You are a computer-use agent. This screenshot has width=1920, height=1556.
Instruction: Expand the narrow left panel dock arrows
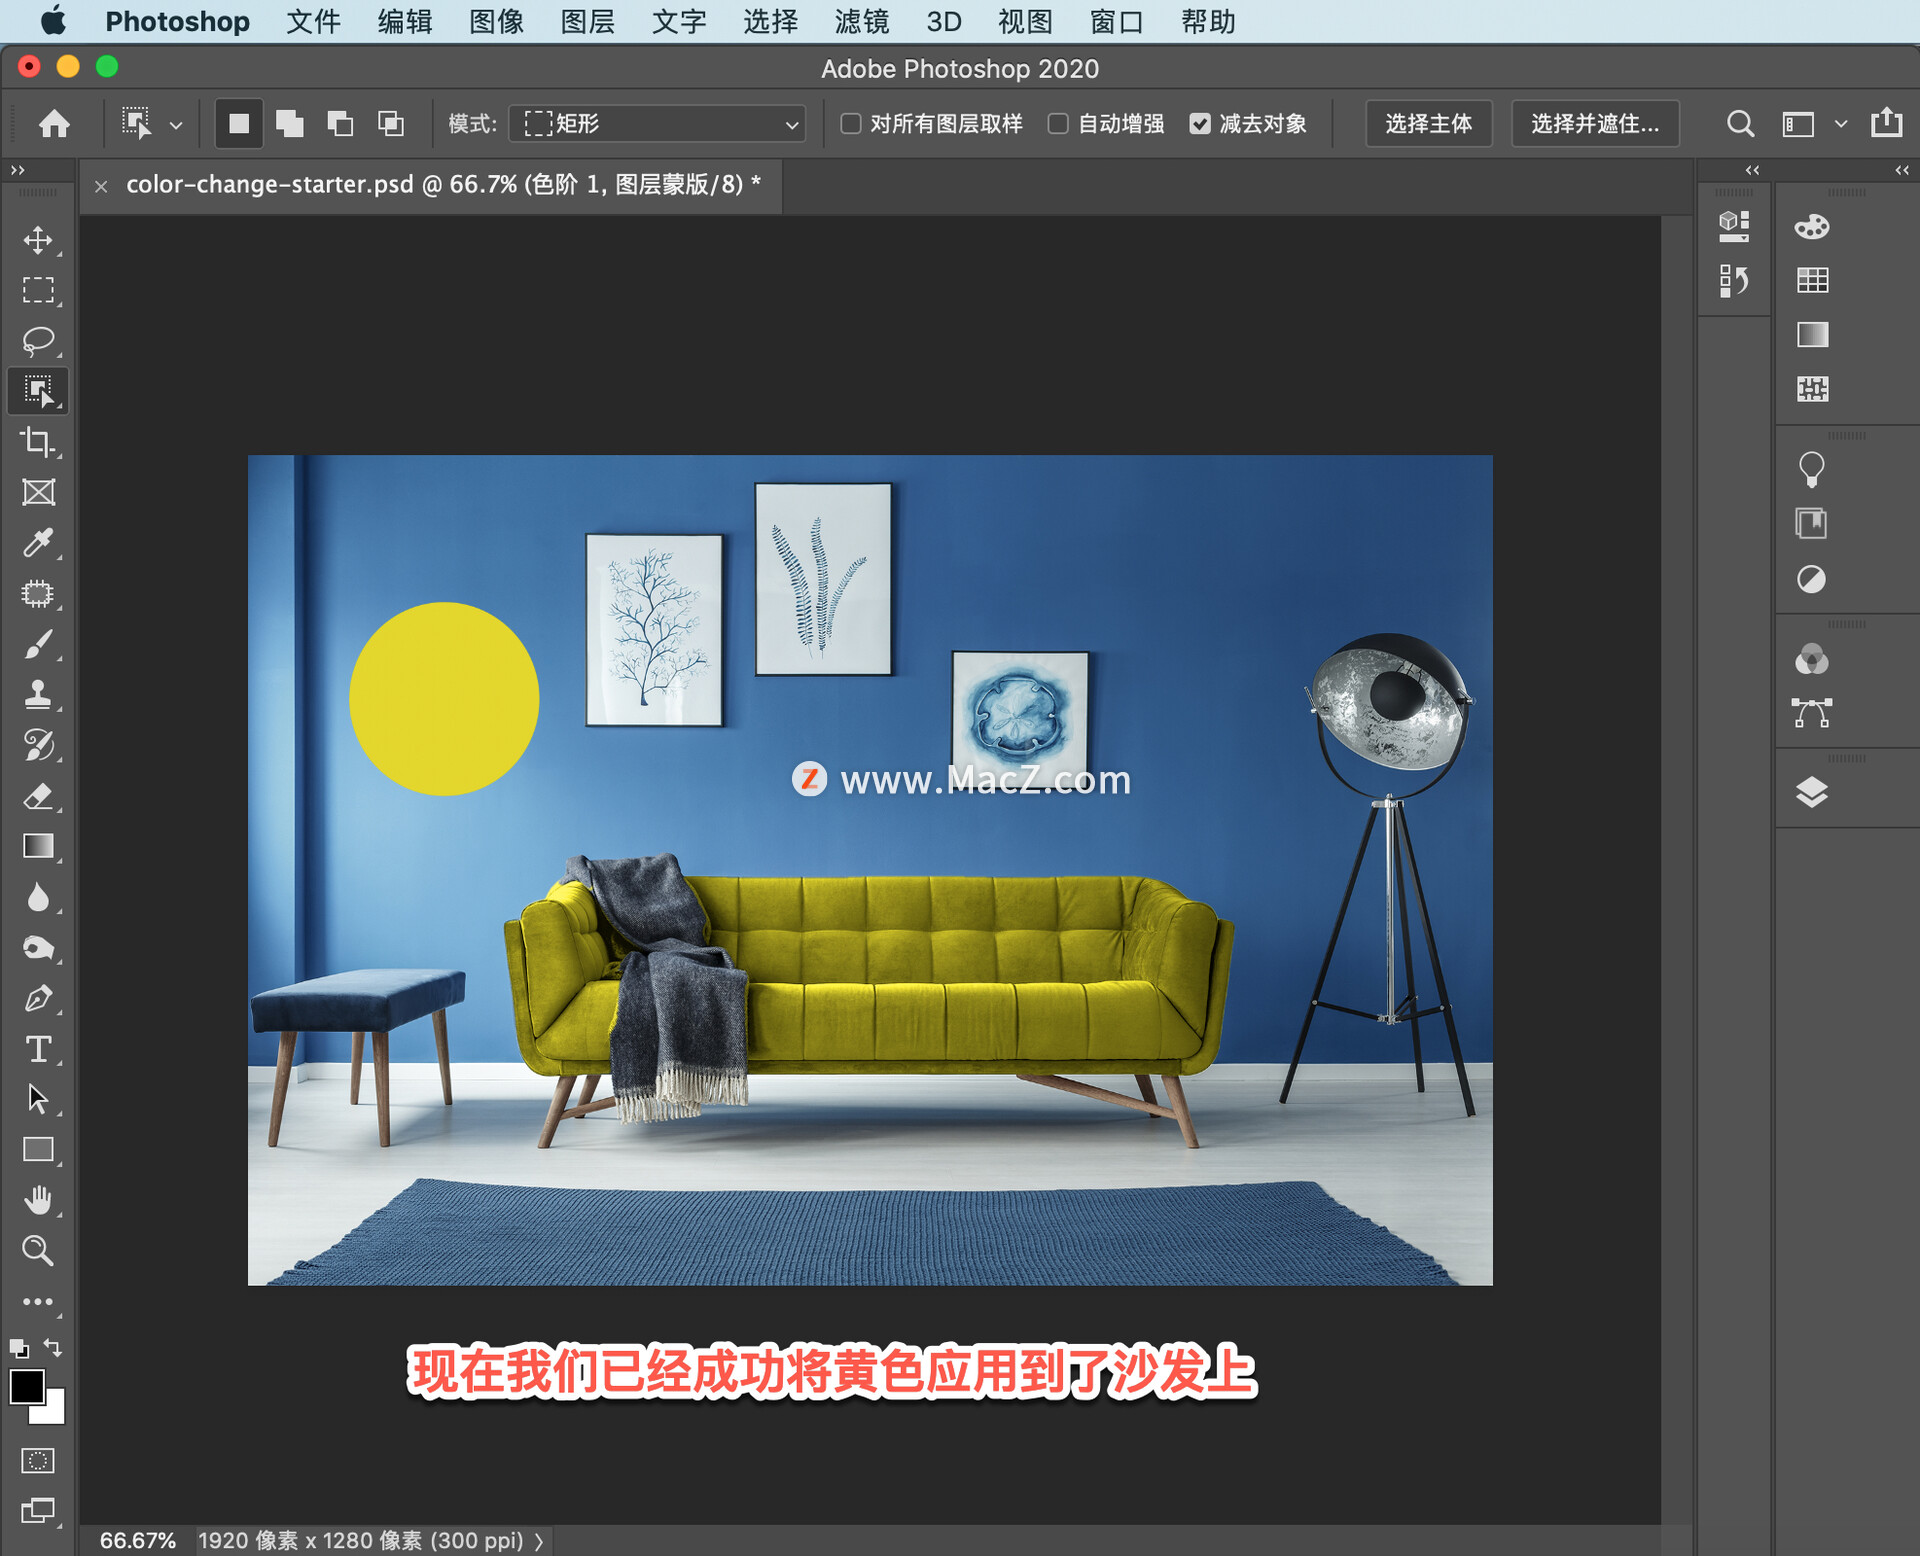point(1752,170)
